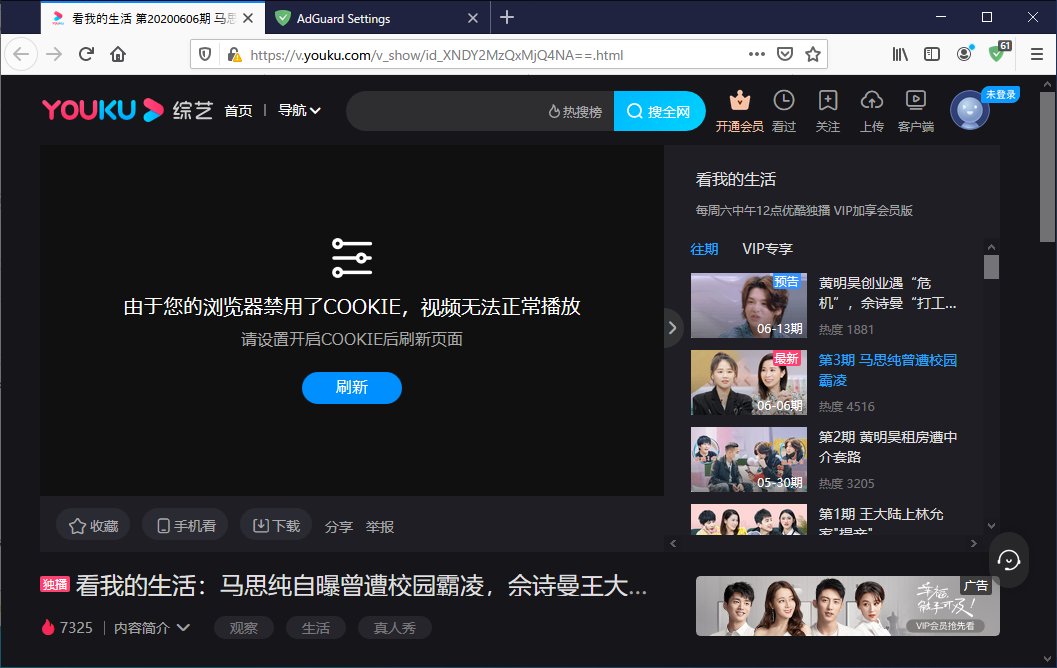Image resolution: width=1057 pixels, height=668 pixels.
Task: Click the 刷新 refresh button
Action: (351, 388)
